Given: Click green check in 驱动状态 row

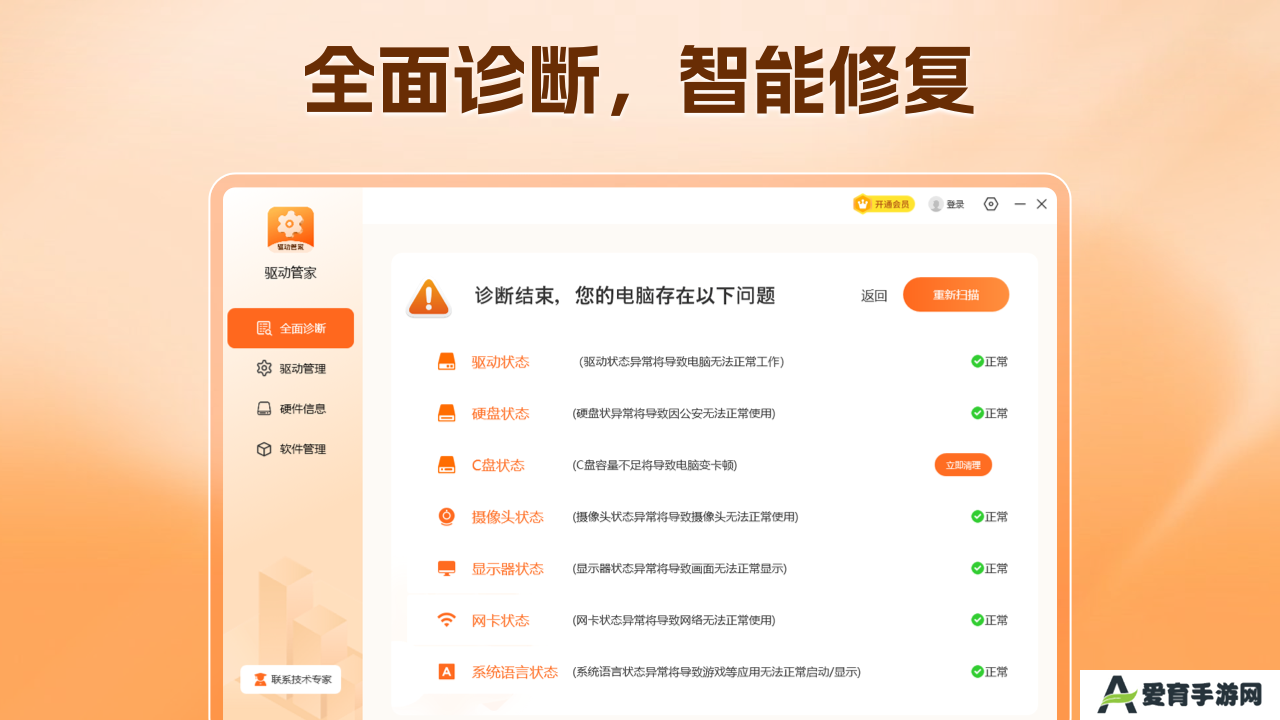Looking at the screenshot, I should click(x=977, y=361).
